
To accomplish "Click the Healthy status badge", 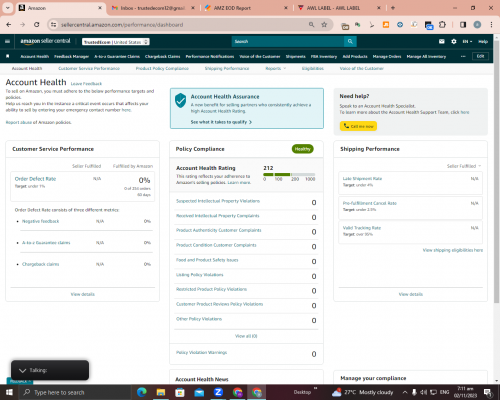I will 303,149.
